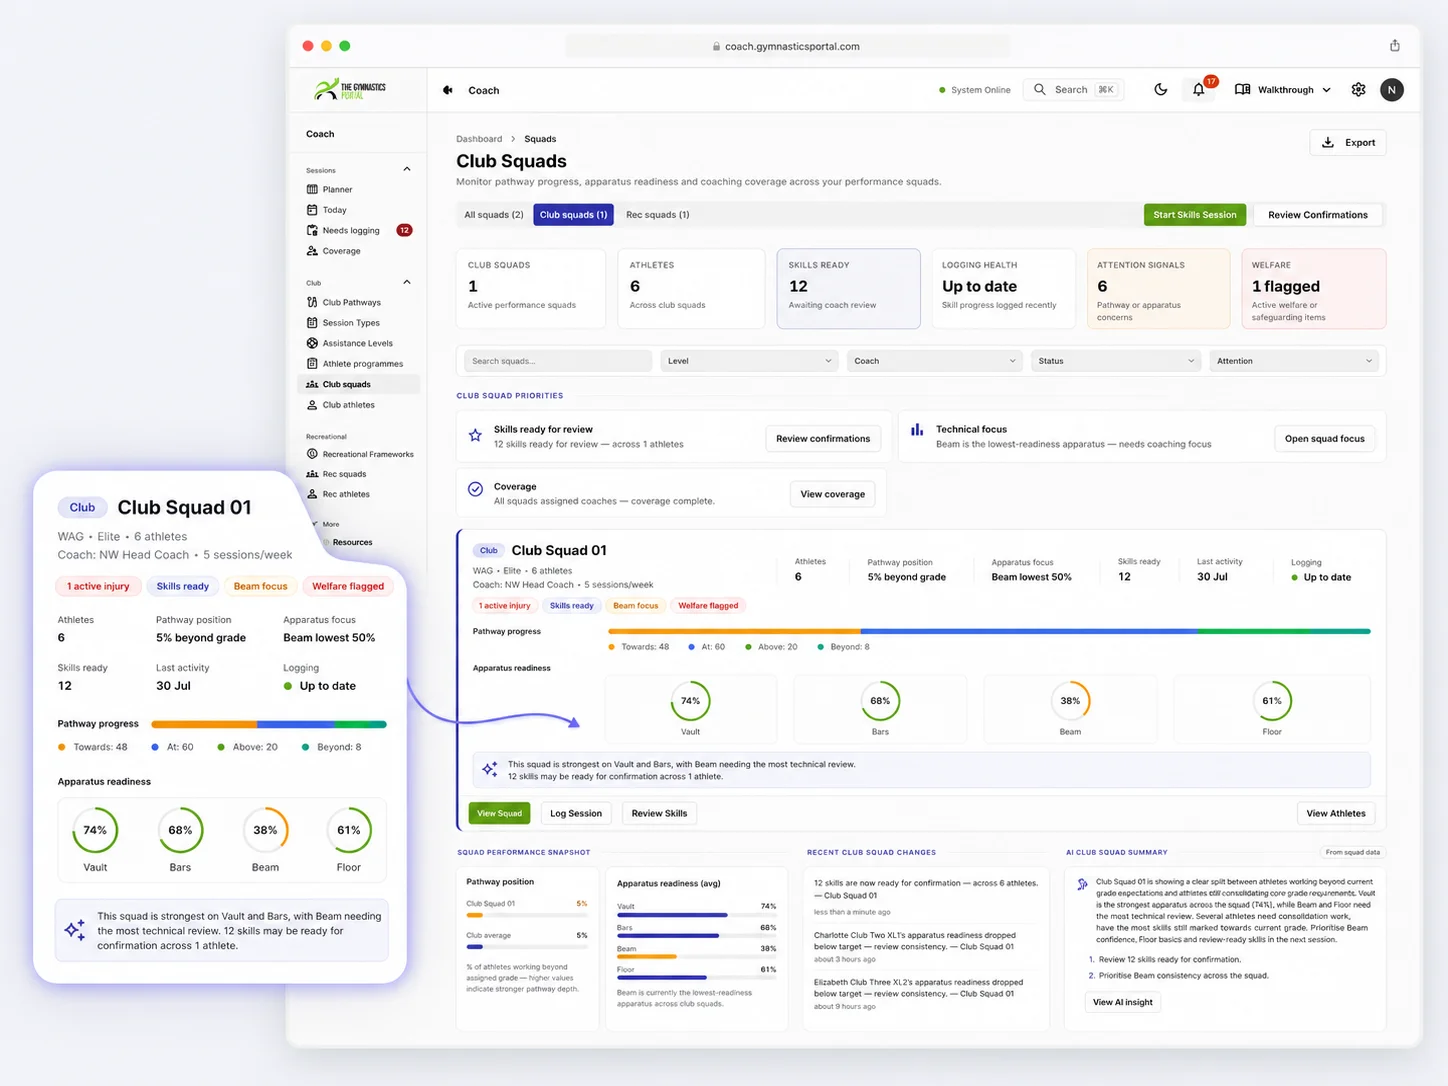Click 'System Online' status indicator
Image resolution: width=1448 pixels, height=1086 pixels.
975,90
